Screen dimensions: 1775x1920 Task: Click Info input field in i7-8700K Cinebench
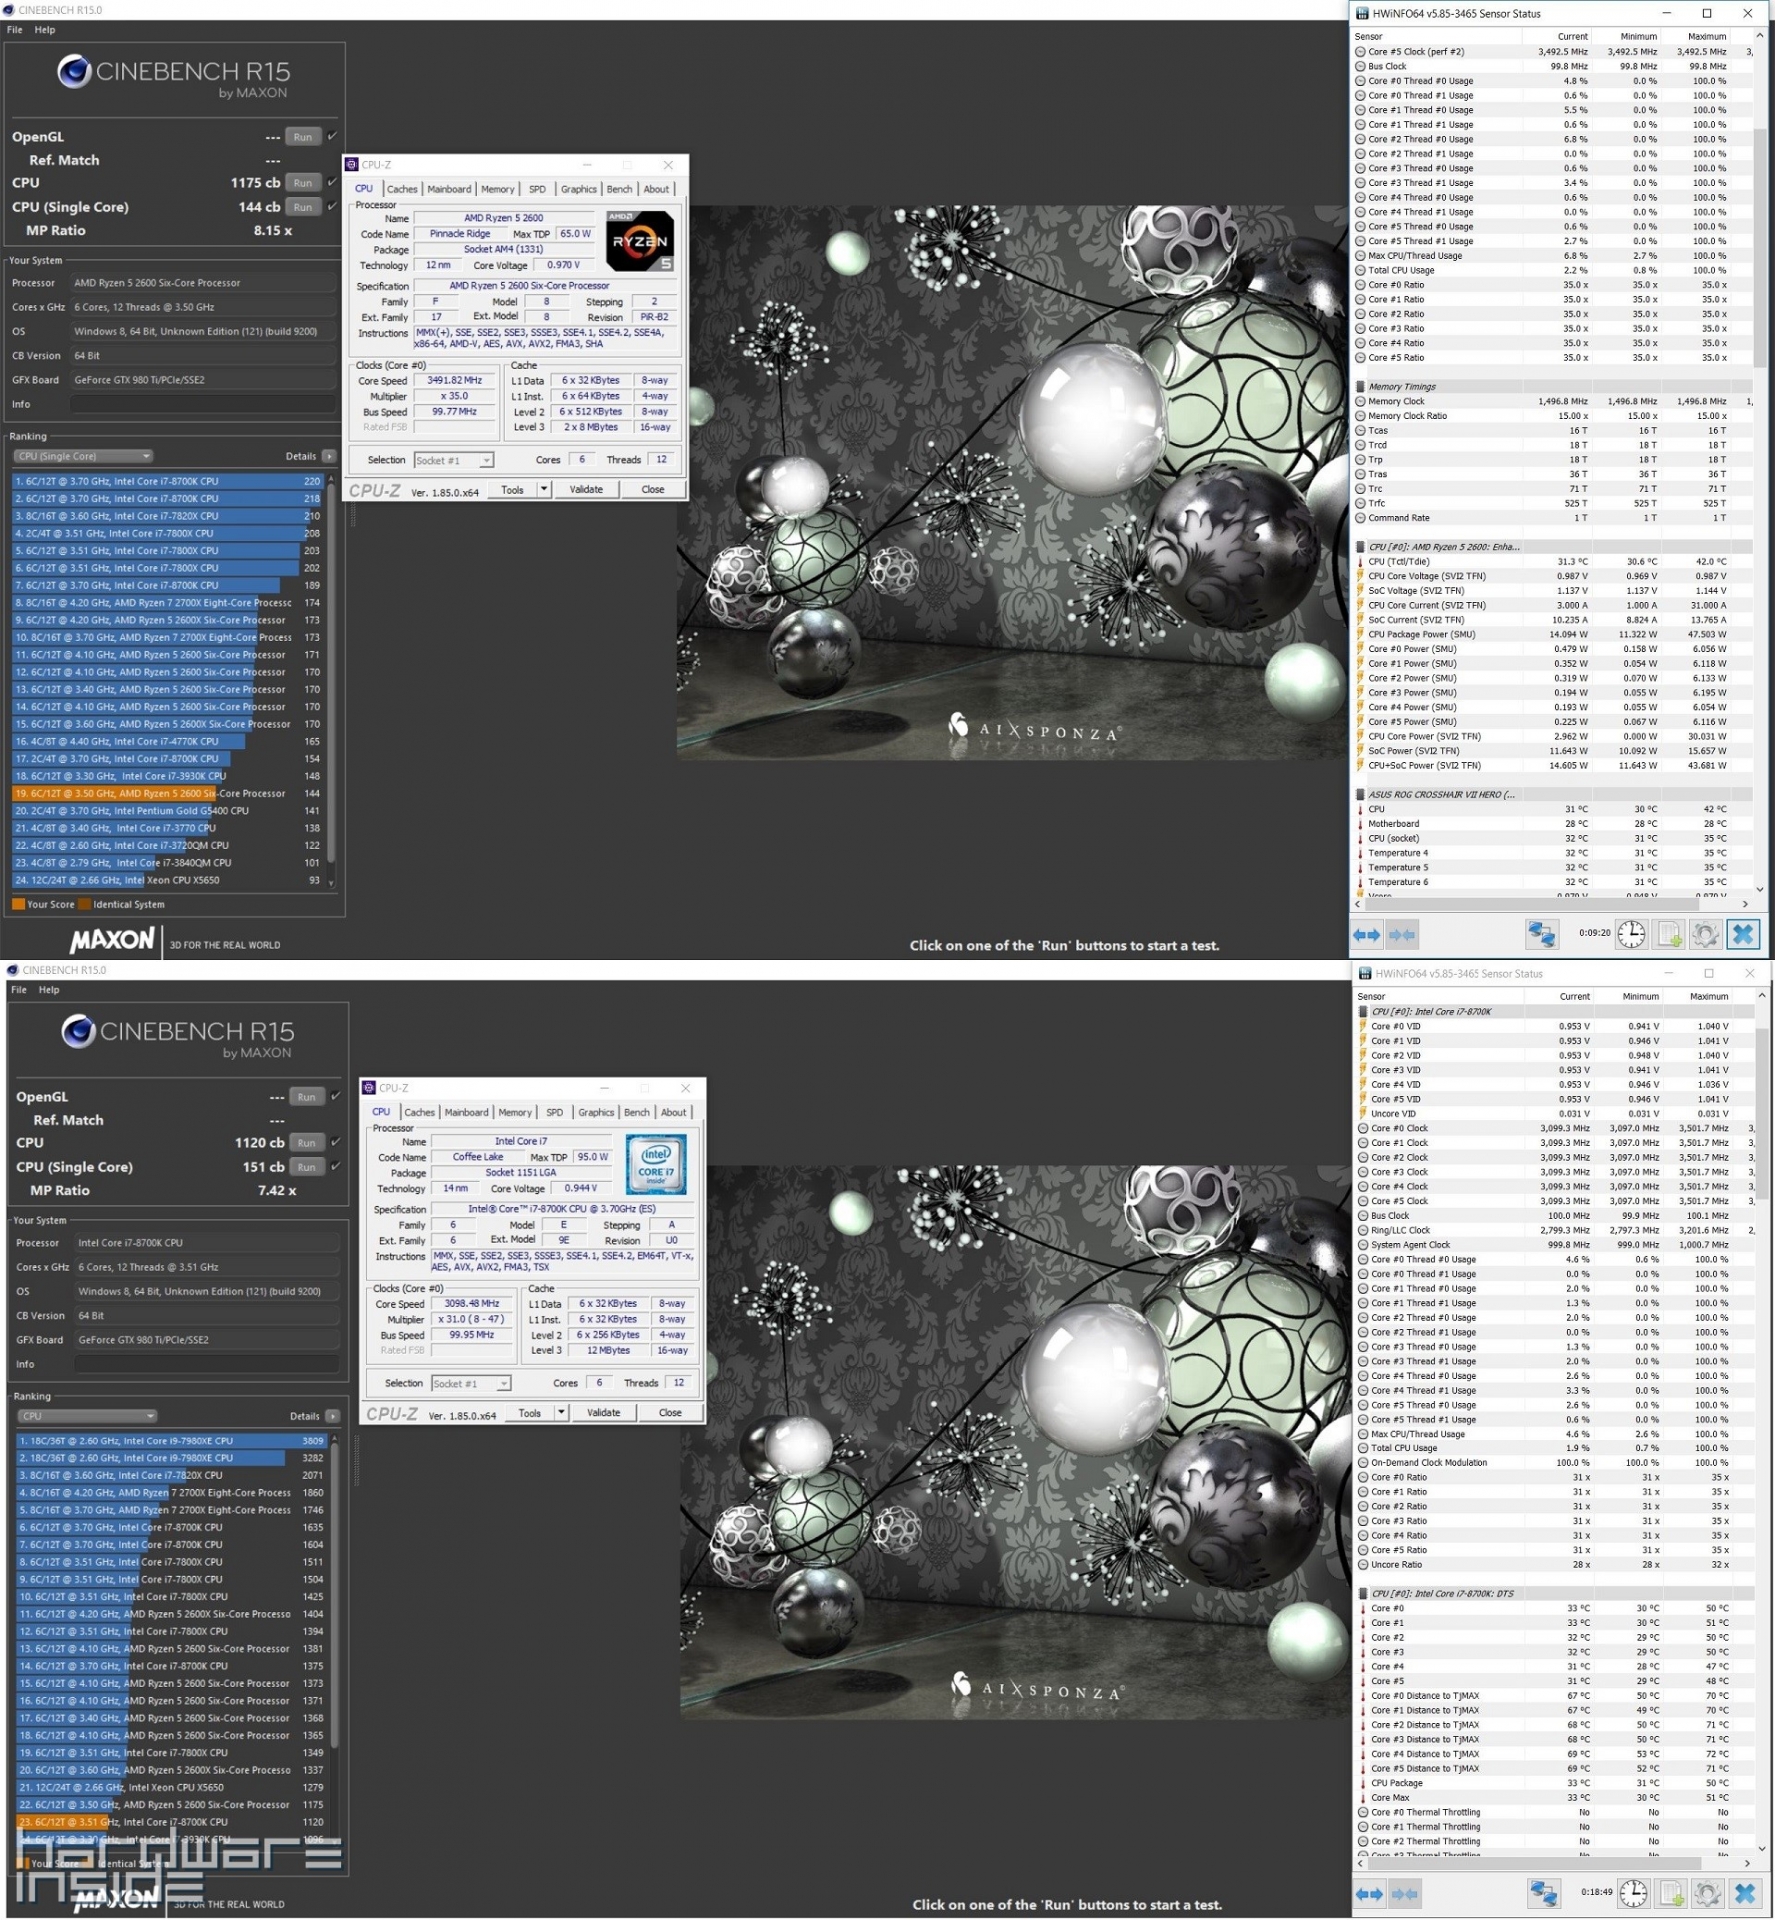tap(207, 1364)
